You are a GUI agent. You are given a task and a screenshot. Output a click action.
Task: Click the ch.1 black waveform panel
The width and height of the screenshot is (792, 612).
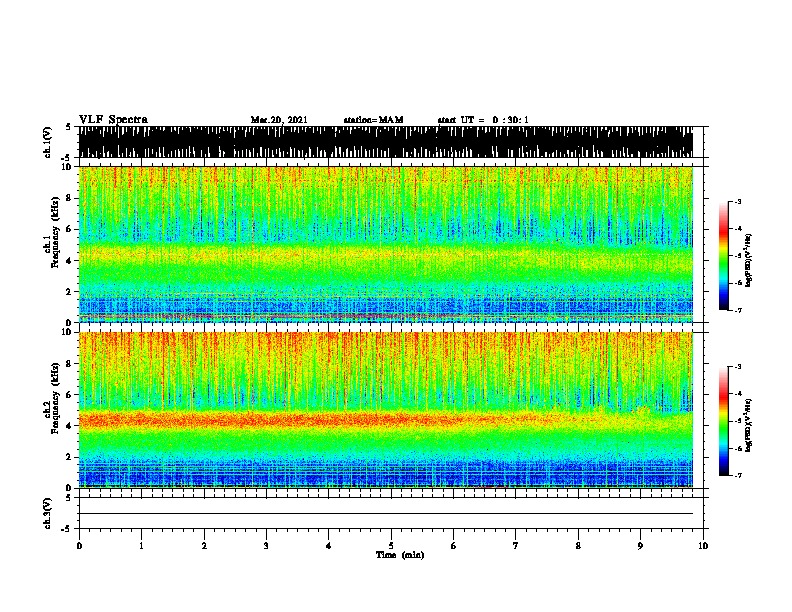386,142
